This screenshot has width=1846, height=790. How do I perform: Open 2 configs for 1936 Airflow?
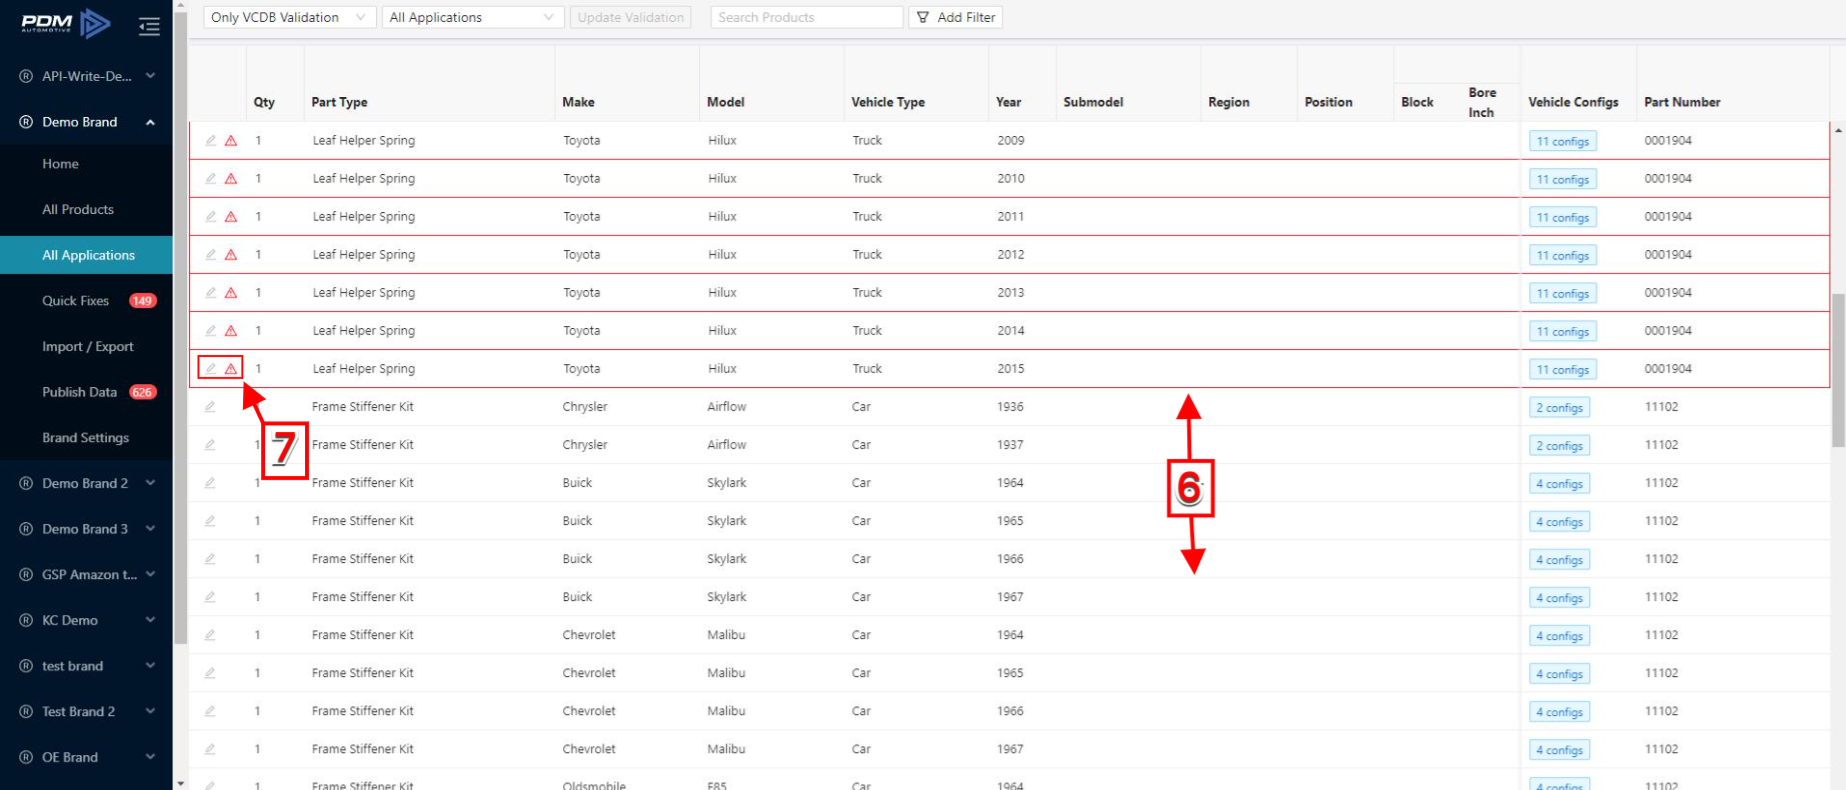coord(1560,407)
